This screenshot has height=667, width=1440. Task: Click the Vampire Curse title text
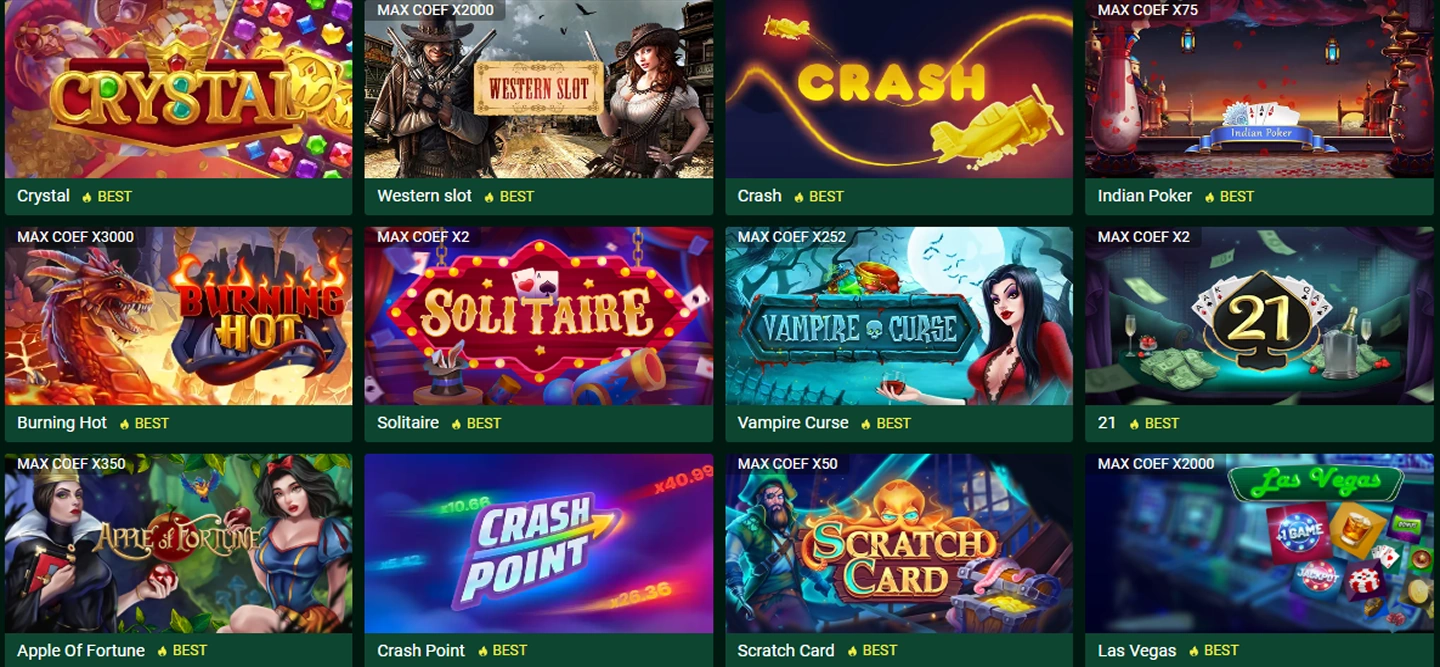pos(793,423)
